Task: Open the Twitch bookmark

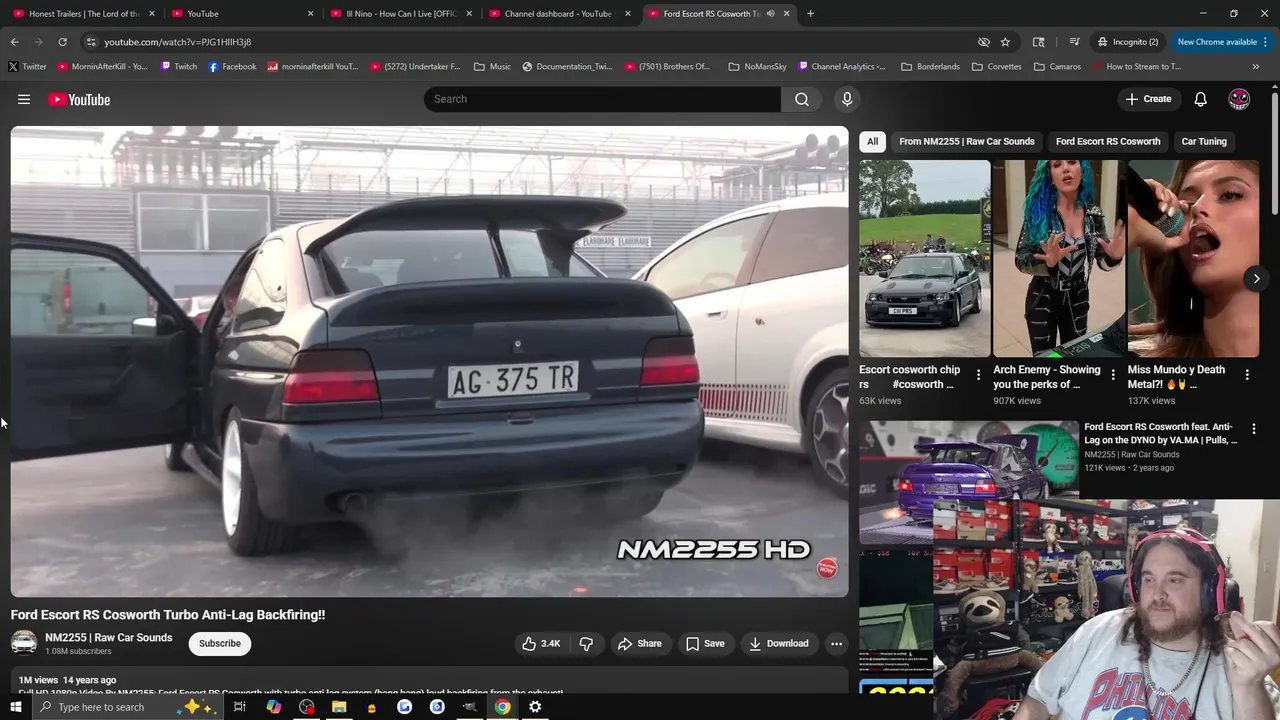Action: 179,67
